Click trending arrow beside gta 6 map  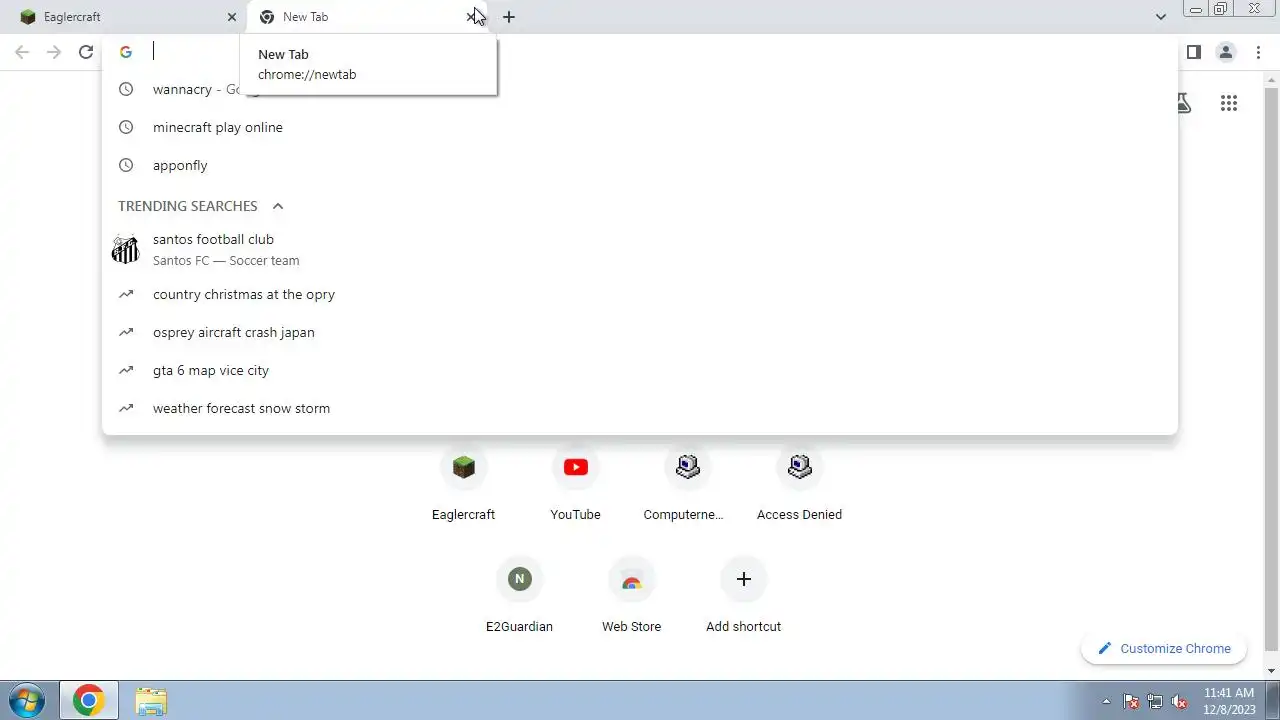pyautogui.click(x=126, y=370)
